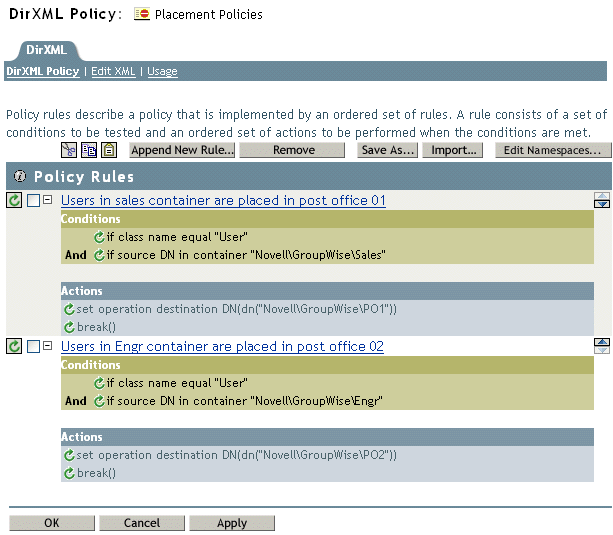The height and width of the screenshot is (535, 613).
Task: Click the paste clipboard toolbar icon
Action: coord(108,150)
